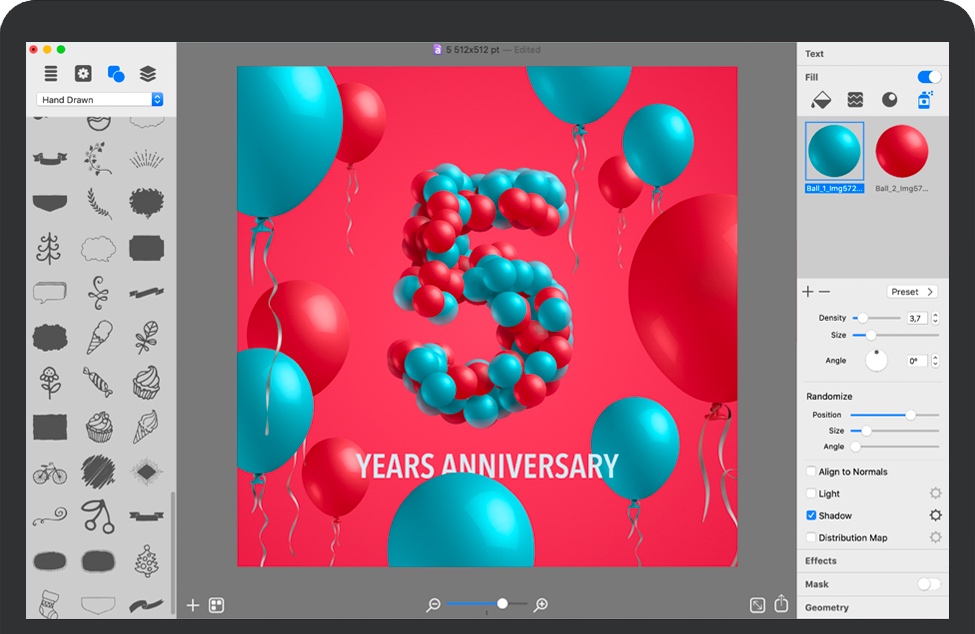975x634 pixels.
Task: Click the share icon at bottom right
Action: tap(782, 605)
